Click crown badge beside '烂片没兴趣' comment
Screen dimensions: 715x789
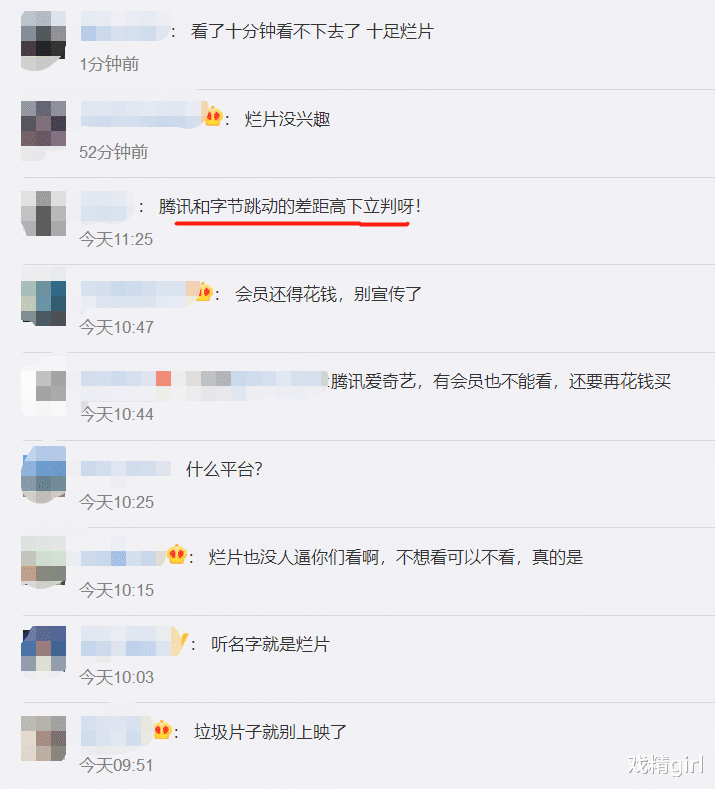pos(214,117)
